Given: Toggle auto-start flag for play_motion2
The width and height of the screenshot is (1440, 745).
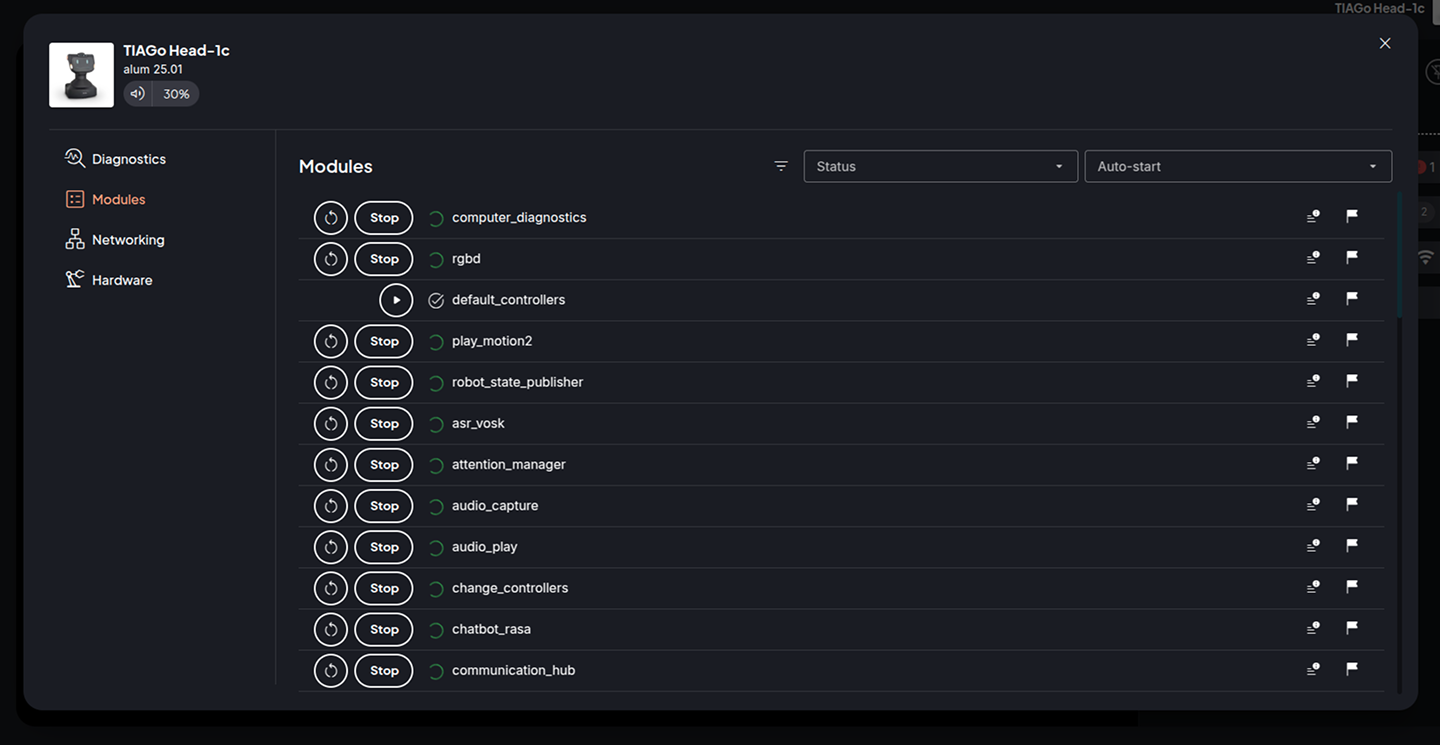Looking at the screenshot, I should coord(1352,339).
